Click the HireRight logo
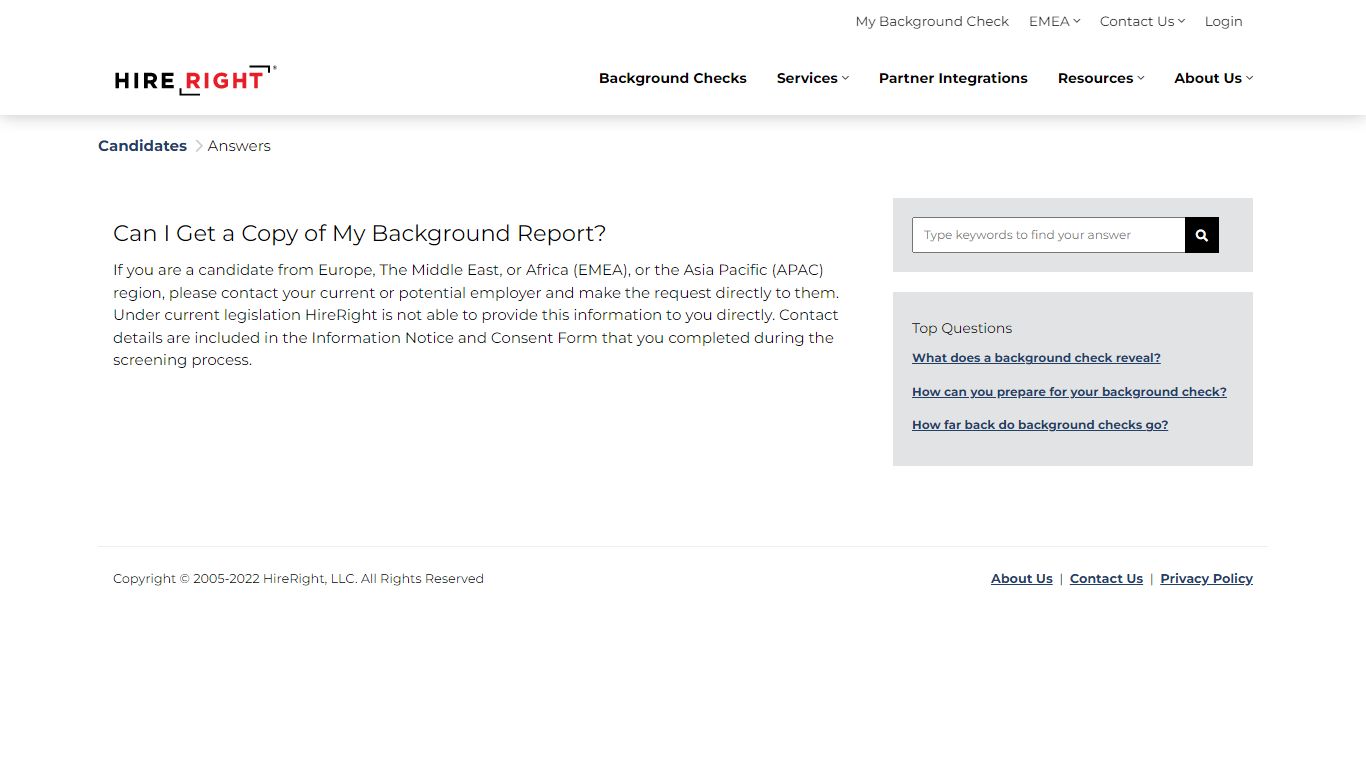The image size is (1366, 768). tap(195, 80)
